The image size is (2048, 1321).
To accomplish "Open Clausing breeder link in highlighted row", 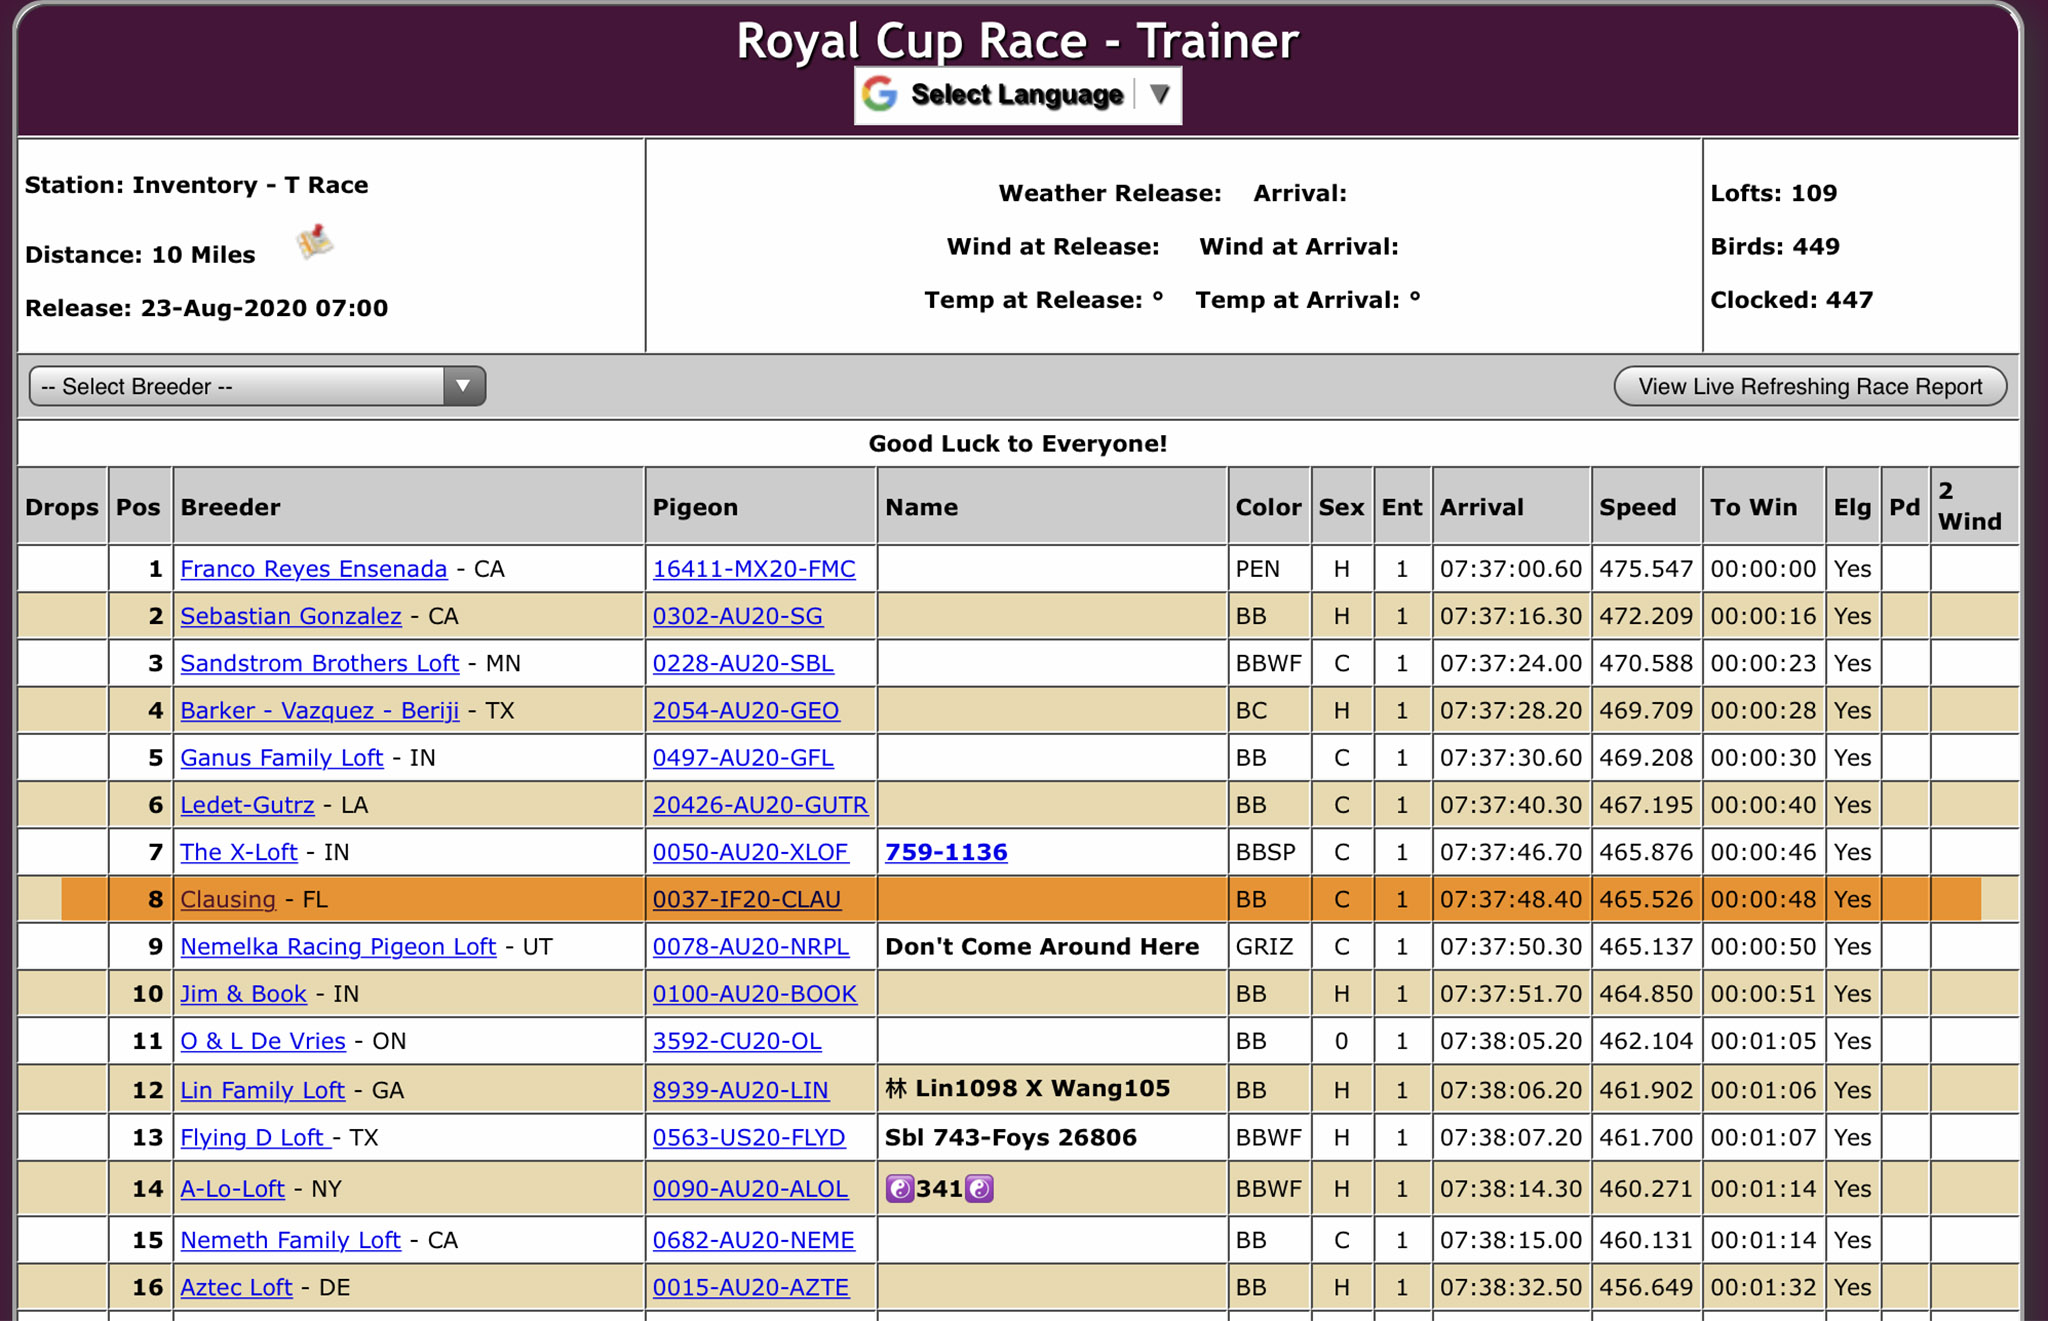I will (x=227, y=899).
